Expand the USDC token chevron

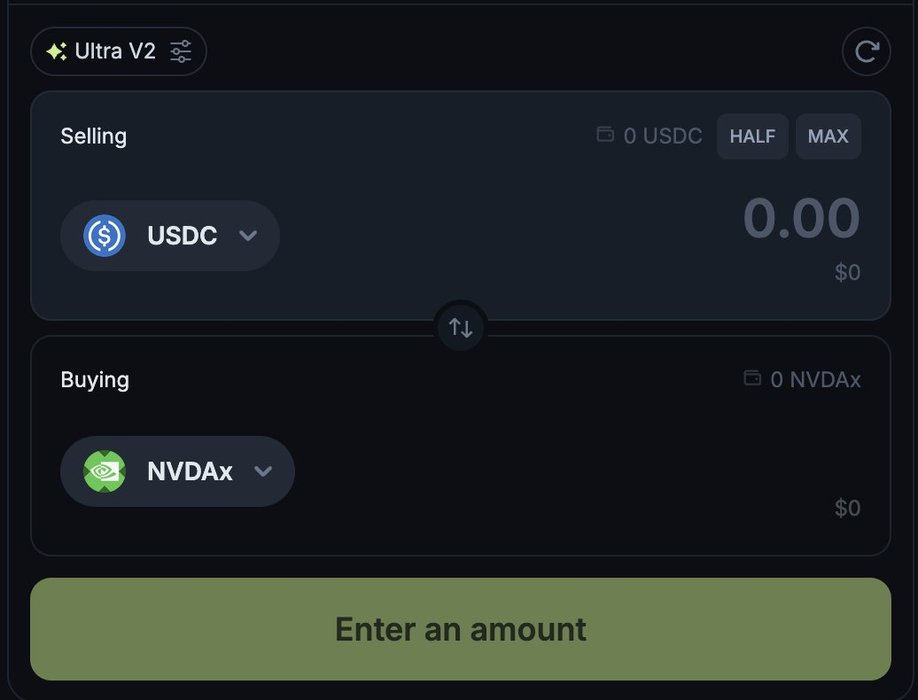pos(248,235)
